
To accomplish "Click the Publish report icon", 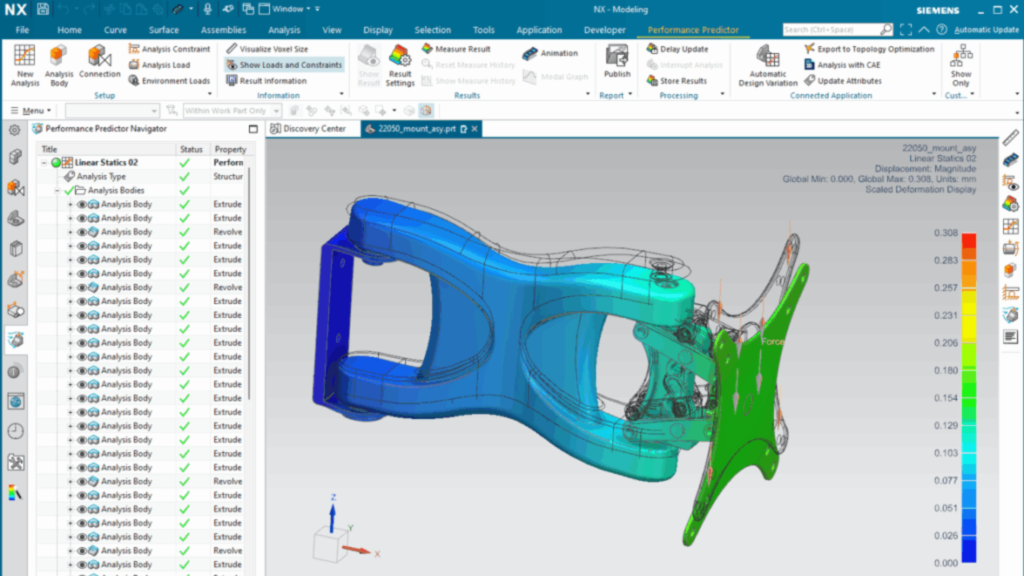I will tap(616, 61).
